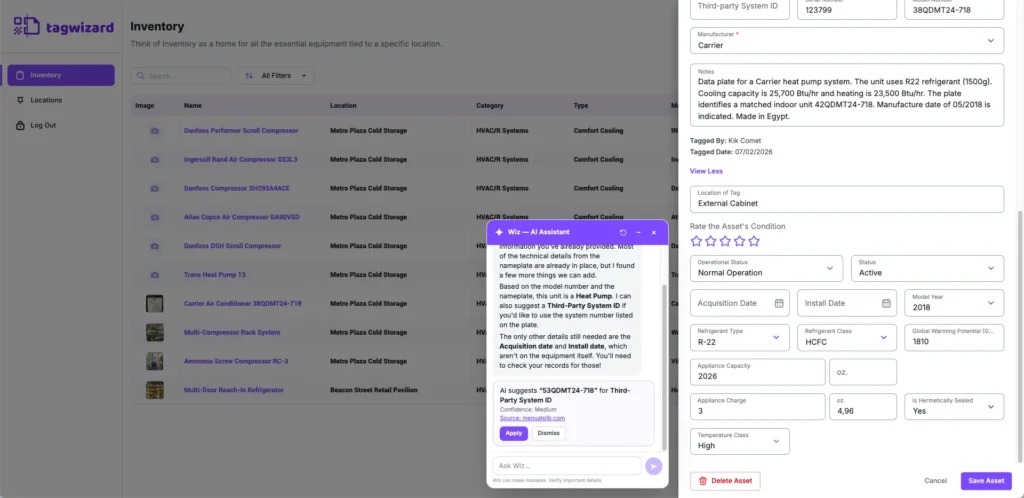Click the Wiz chat scrollbar
Viewport: 1024px width, 498px height.
(664, 367)
